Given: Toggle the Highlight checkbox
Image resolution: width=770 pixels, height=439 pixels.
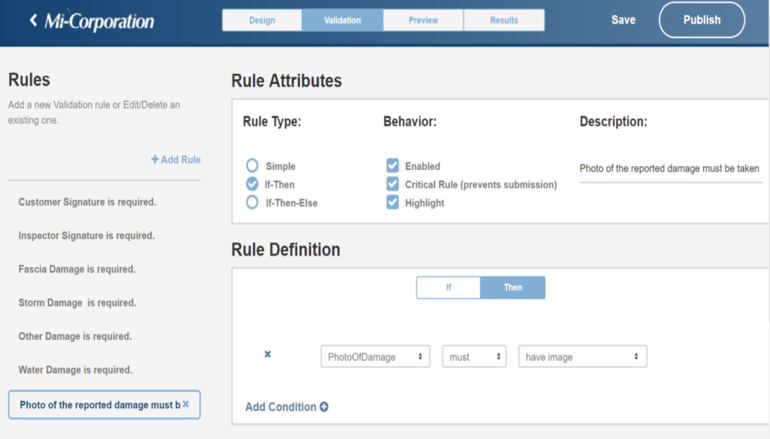Looking at the screenshot, I should 392,202.
